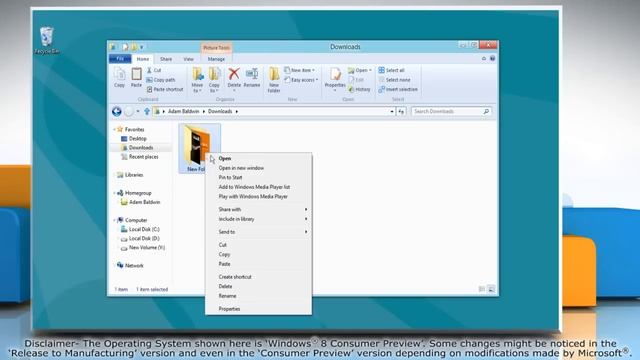Click the Paste ribbon icon
This screenshot has height=360, width=640.
(136, 78)
